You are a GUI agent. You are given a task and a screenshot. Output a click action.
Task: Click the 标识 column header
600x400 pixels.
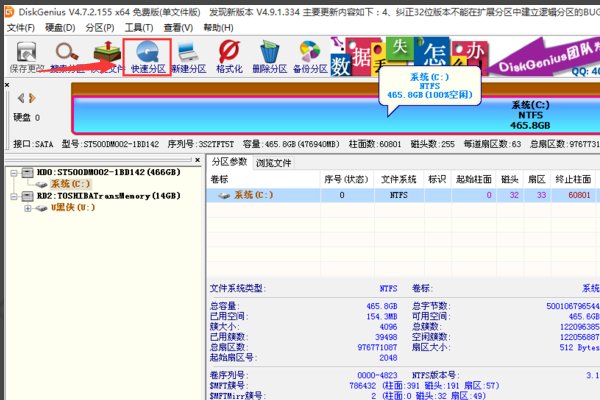click(x=437, y=179)
